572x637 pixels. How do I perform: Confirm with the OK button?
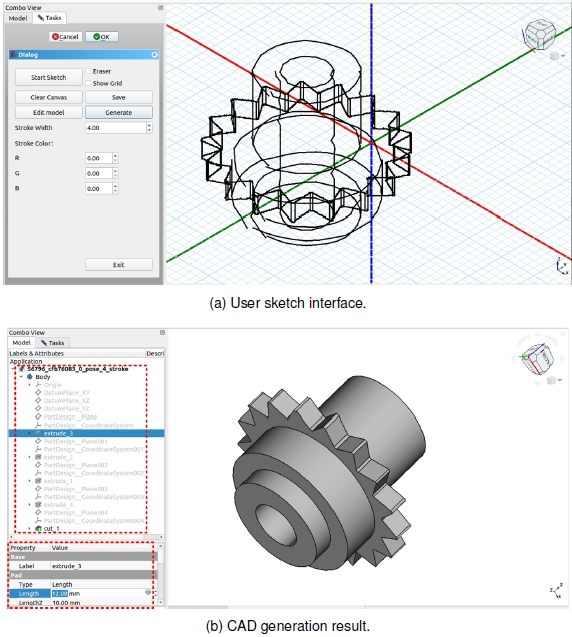102,37
